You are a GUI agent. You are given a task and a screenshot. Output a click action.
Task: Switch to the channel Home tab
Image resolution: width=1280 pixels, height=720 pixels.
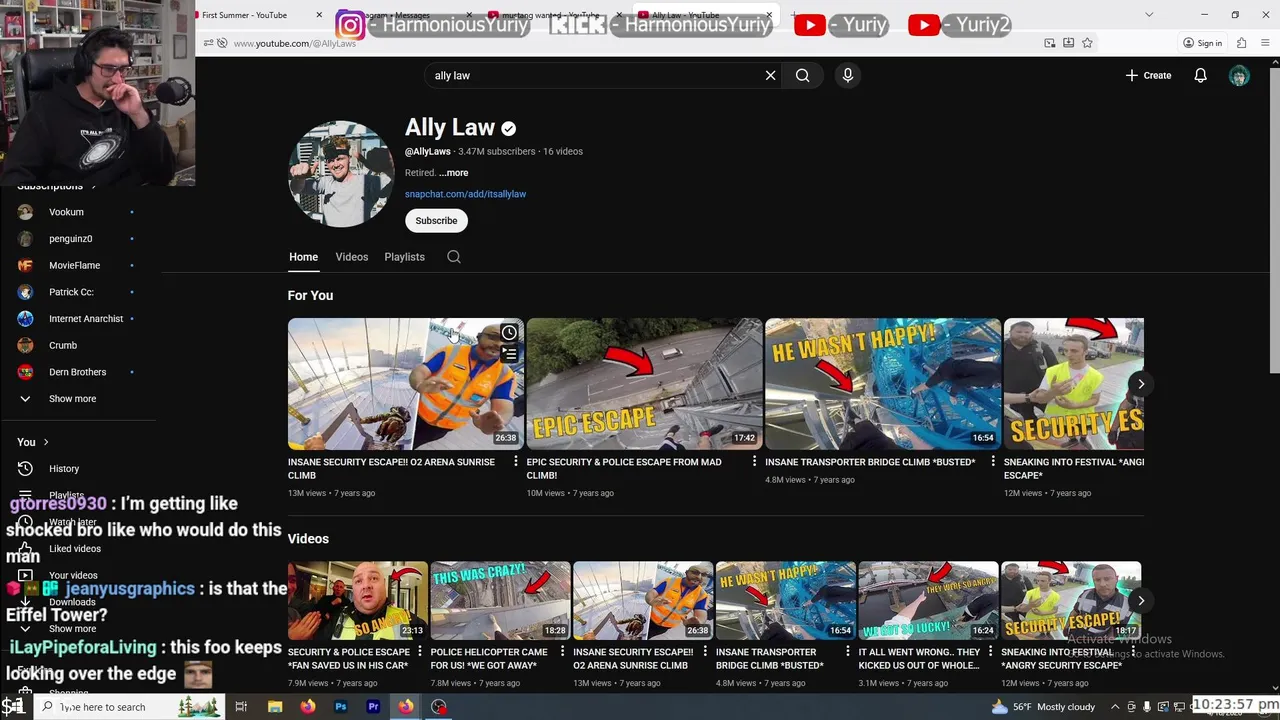coord(303,257)
